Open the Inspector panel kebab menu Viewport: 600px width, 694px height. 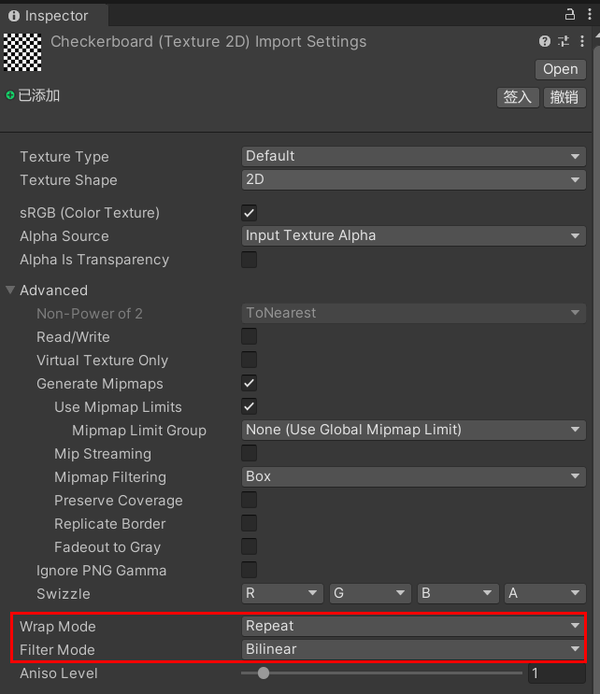586,14
